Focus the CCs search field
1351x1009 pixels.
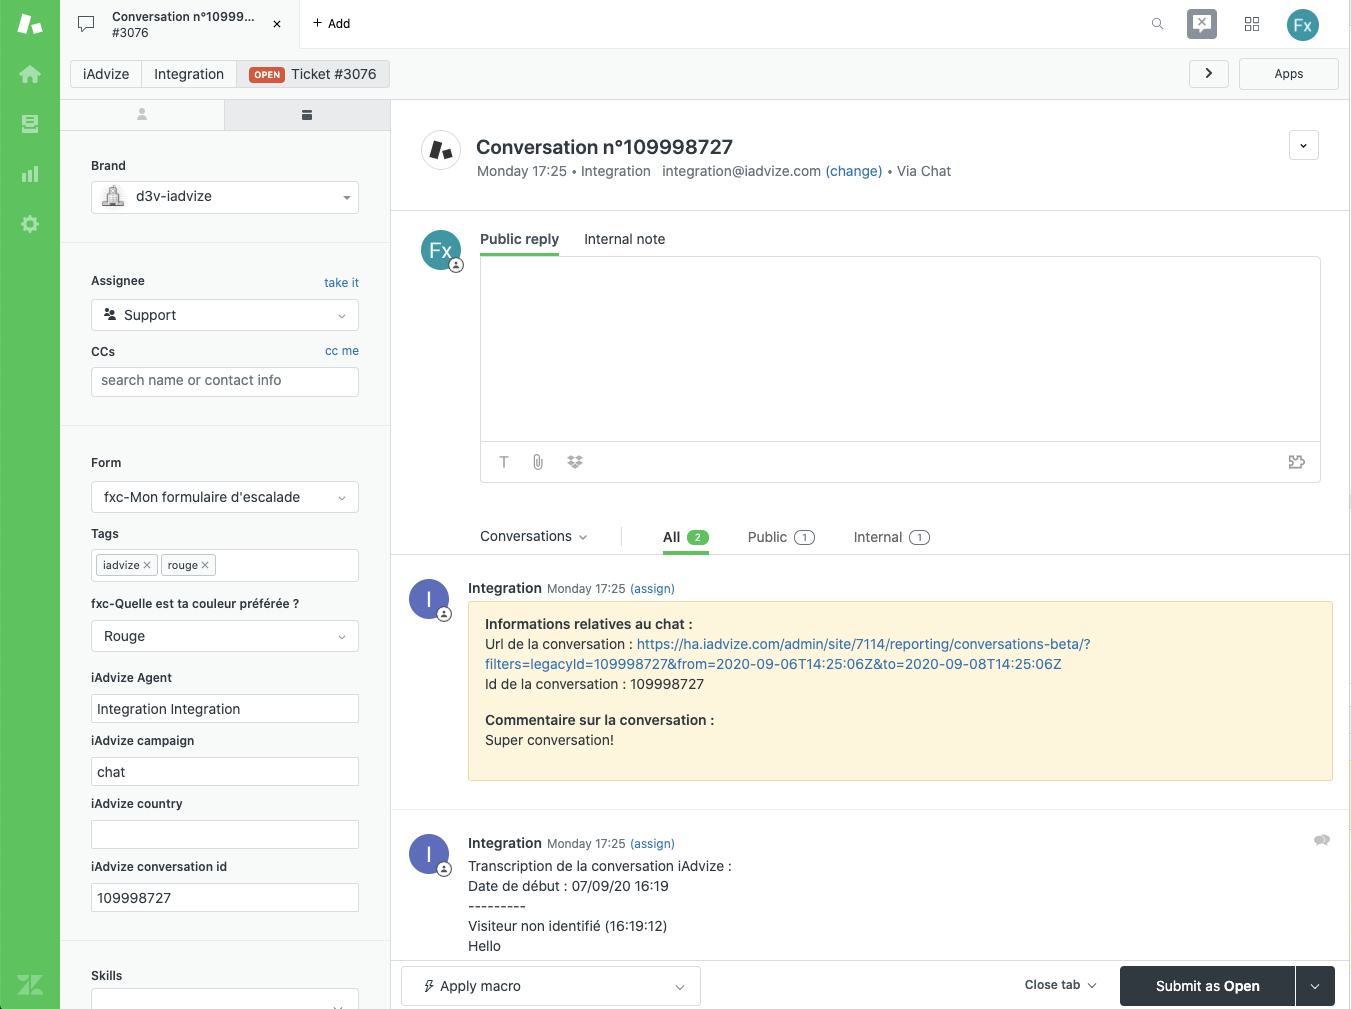pos(225,381)
